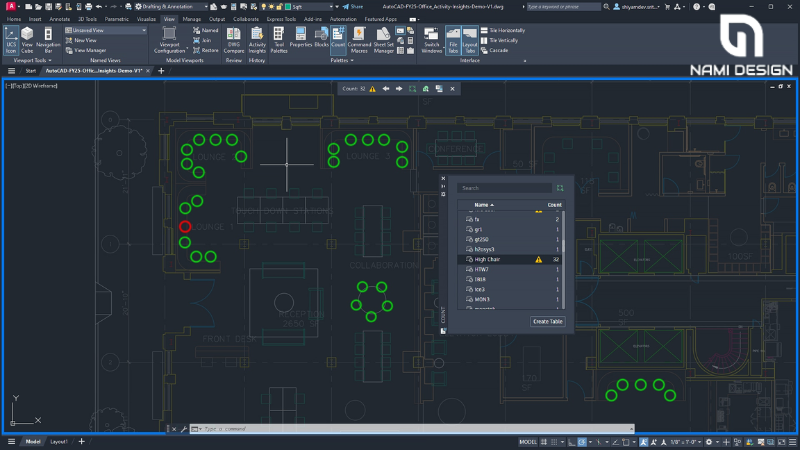Click Join viewports

click(x=202, y=40)
